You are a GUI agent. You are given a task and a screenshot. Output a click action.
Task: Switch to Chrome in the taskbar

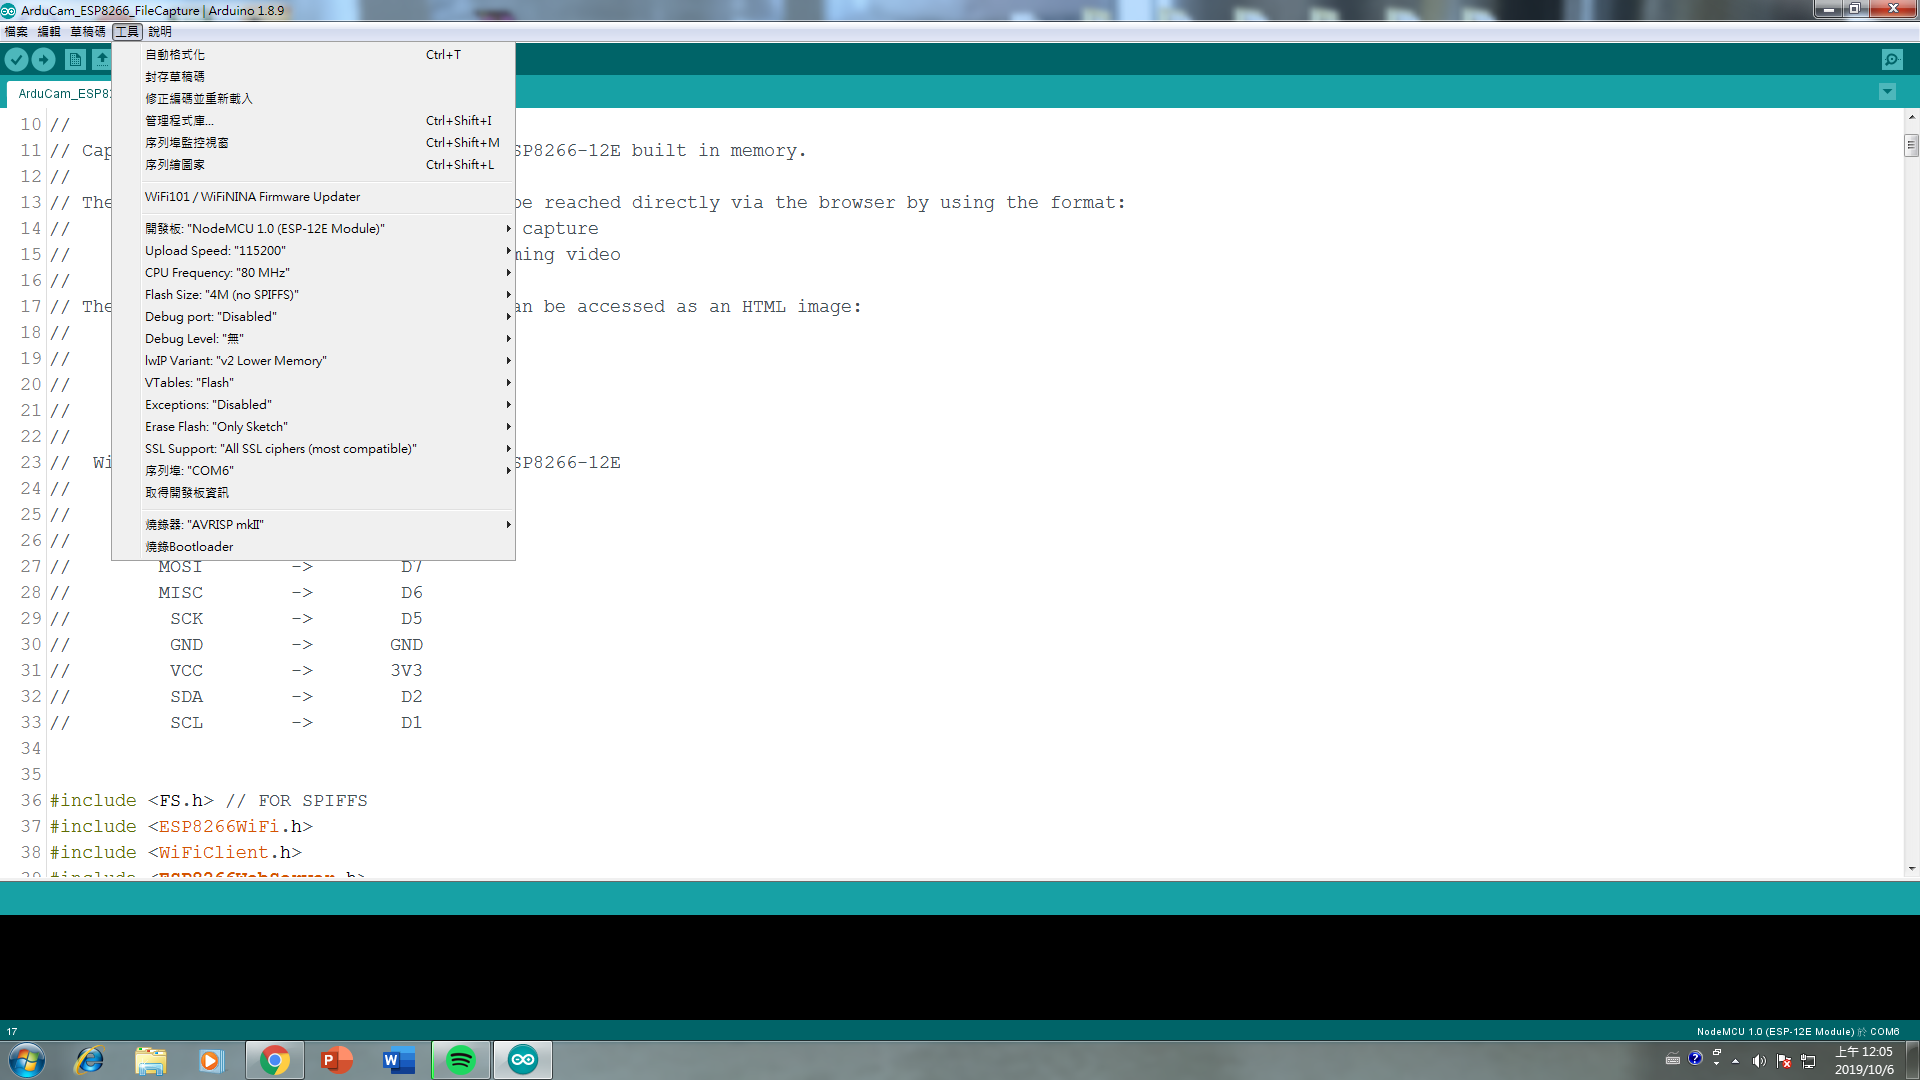(275, 1060)
